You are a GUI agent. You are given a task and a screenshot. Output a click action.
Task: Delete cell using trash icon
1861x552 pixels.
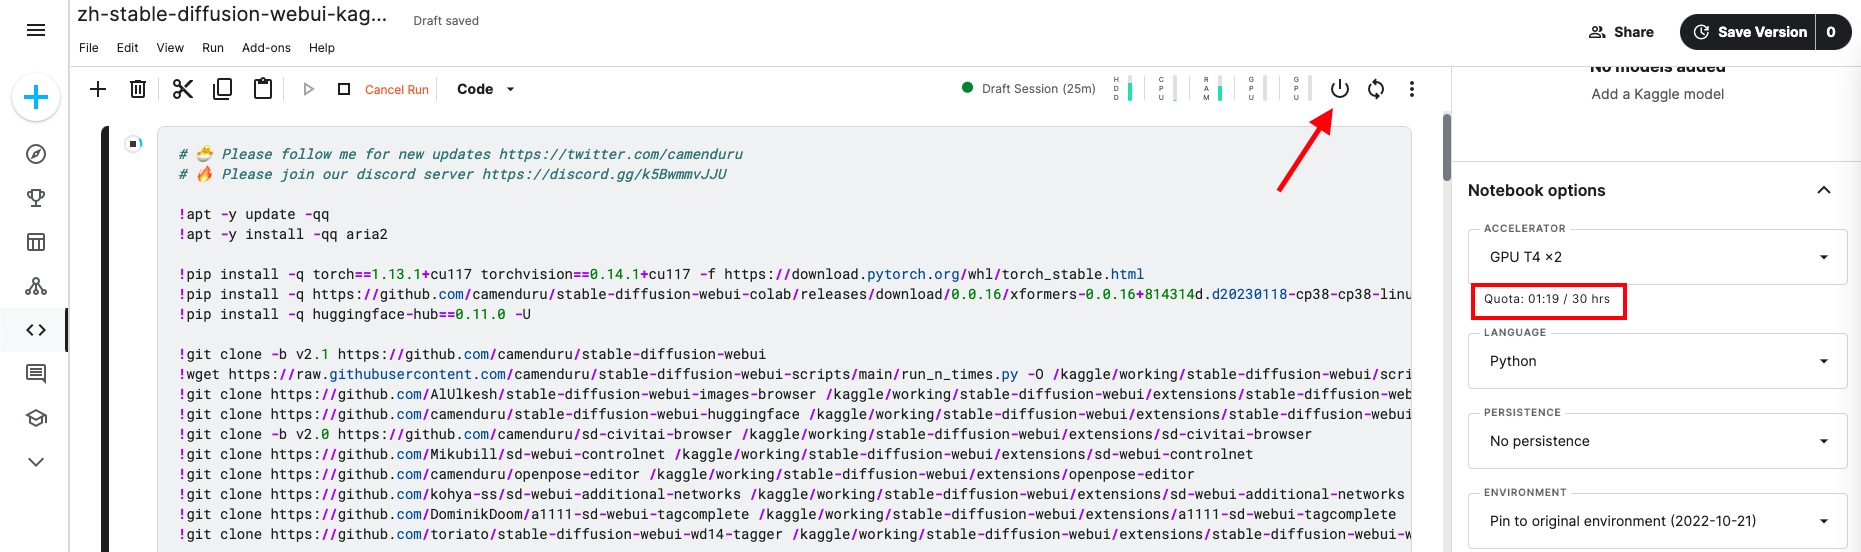tap(138, 89)
